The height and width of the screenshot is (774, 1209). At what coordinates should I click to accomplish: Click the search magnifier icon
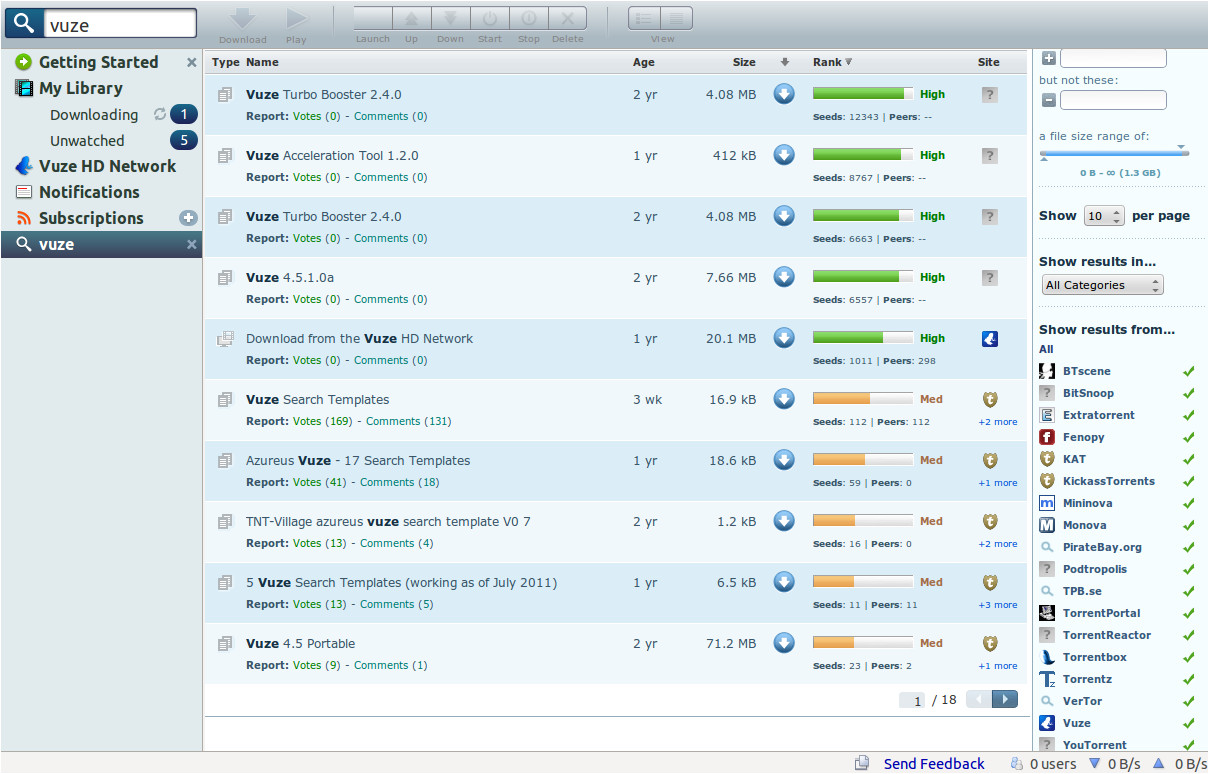[x=23, y=24]
